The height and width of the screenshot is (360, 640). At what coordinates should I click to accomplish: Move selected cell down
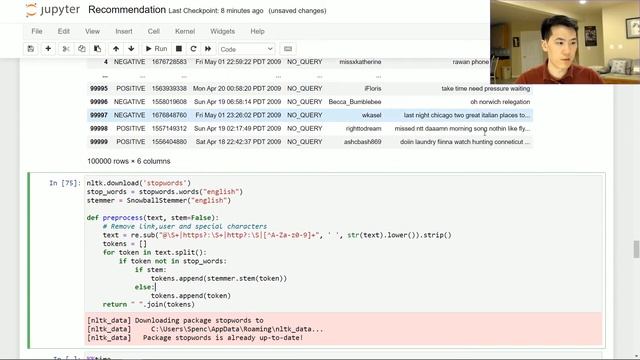pos(131,49)
